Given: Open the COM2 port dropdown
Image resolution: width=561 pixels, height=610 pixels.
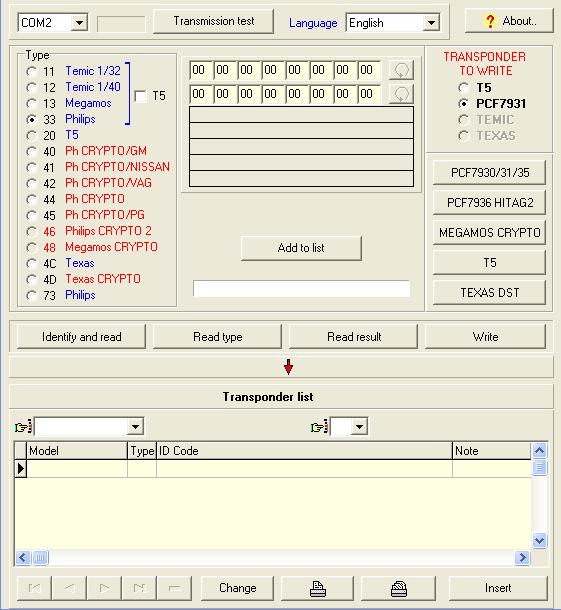Looking at the screenshot, I should point(79,23).
